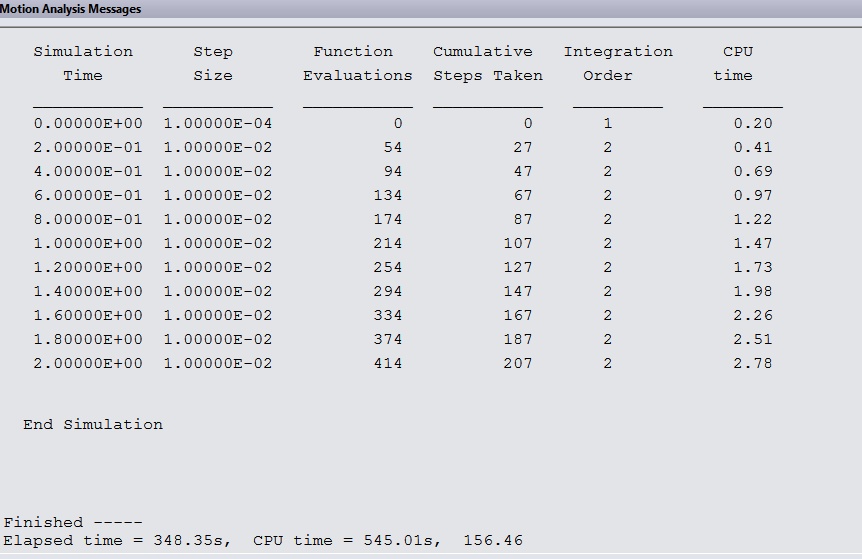
Task: Select the 1.00000E-04 step size value
Action: (218, 123)
